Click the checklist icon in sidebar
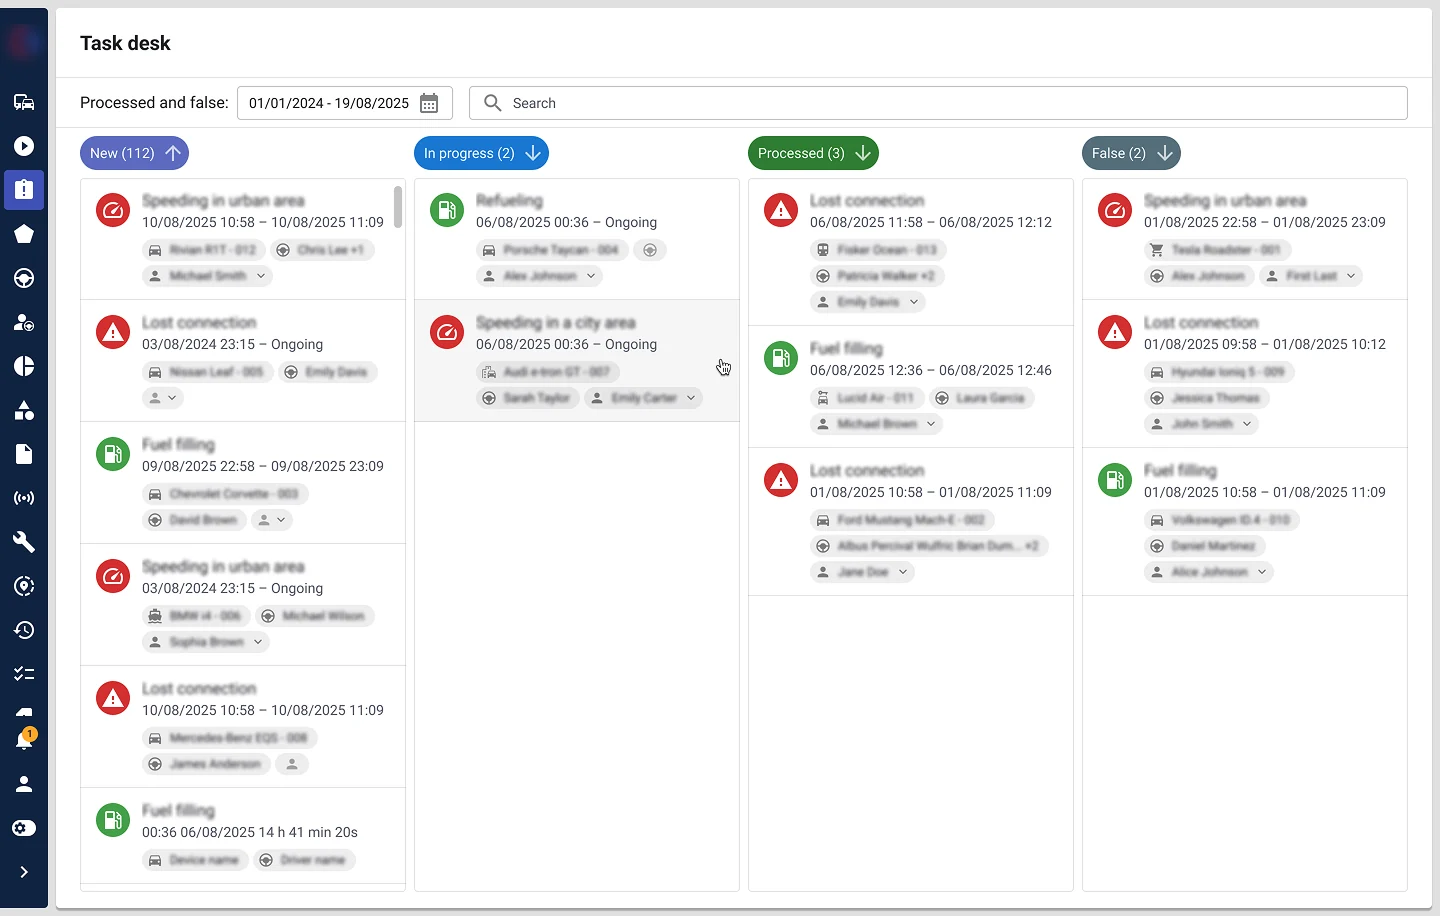Screen dimensions: 1440x916 pyautogui.click(x=24, y=674)
